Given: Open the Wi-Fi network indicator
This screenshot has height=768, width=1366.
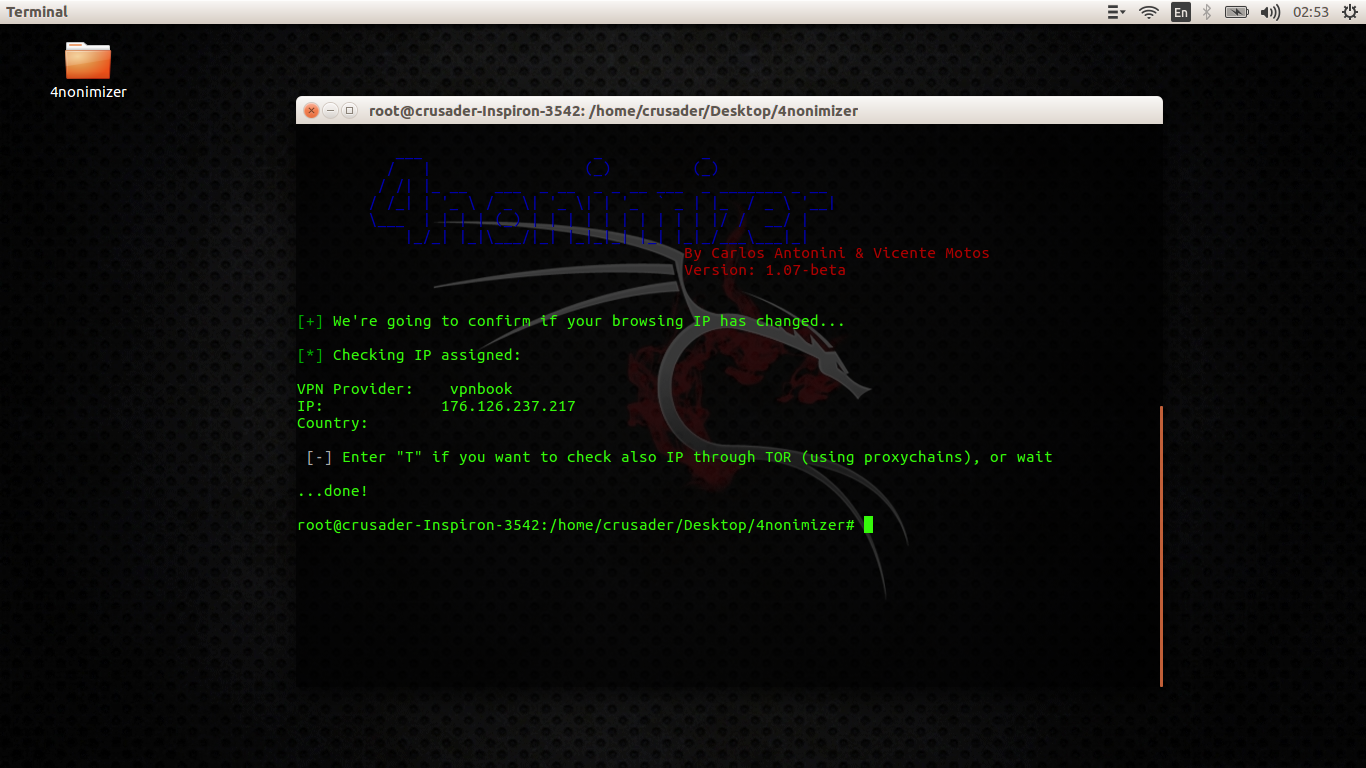Looking at the screenshot, I should tap(1149, 12).
